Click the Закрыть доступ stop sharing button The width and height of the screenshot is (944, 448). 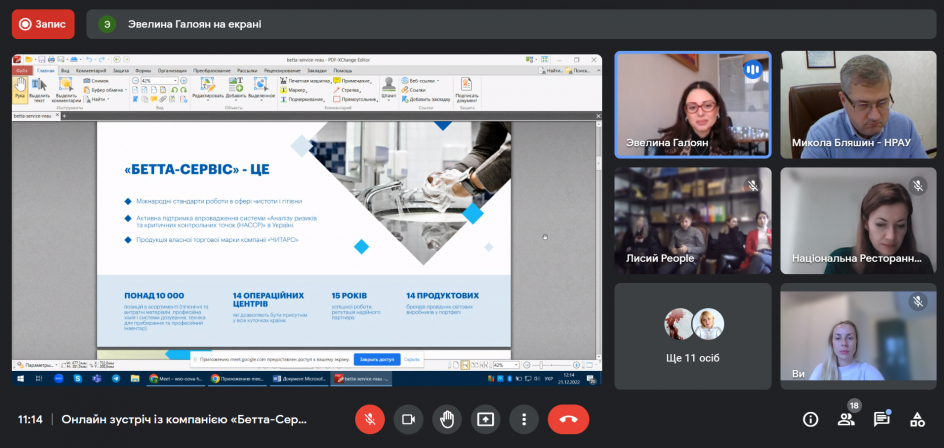[376, 359]
